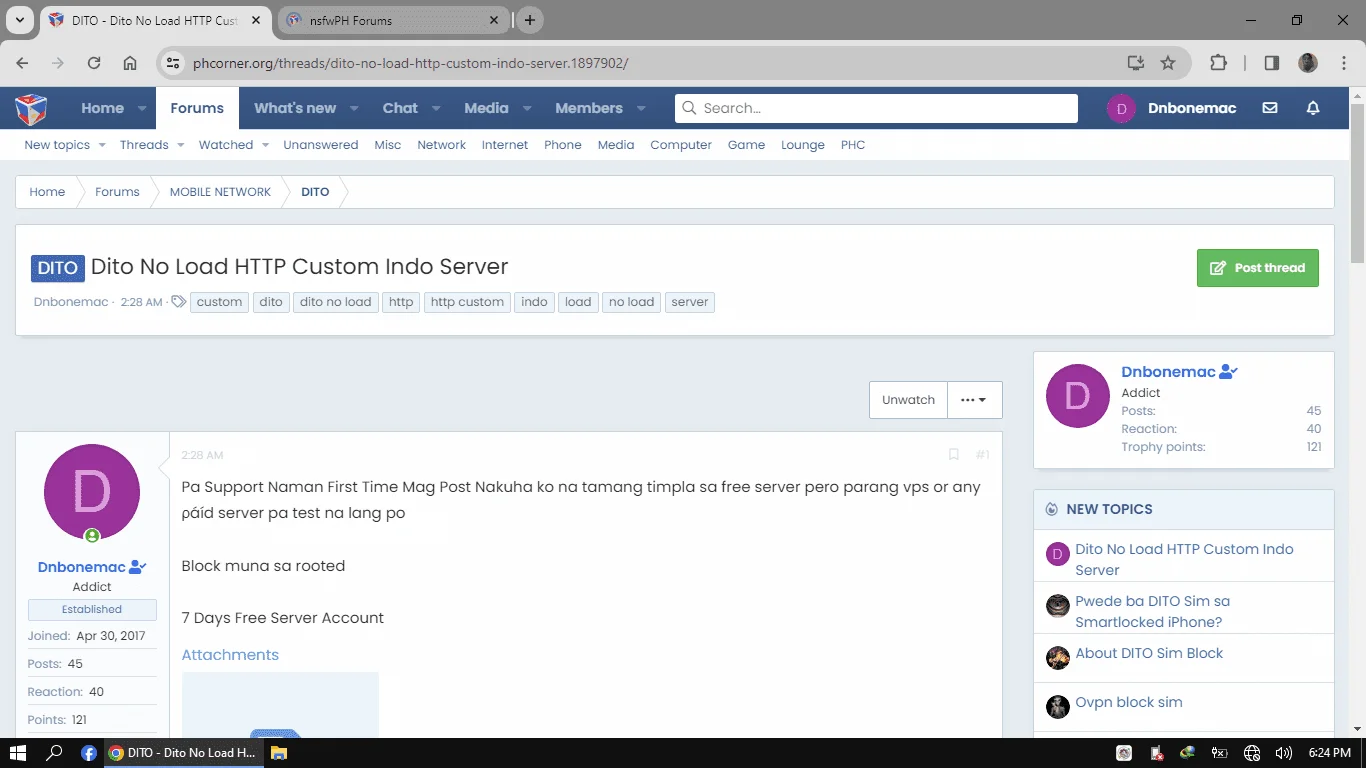Open the 'http custom' tag
Screen dimensions: 1366x768
(x=467, y=302)
